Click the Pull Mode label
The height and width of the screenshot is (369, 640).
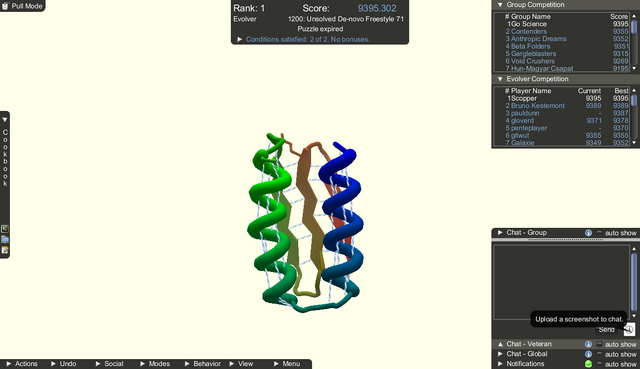27,6
